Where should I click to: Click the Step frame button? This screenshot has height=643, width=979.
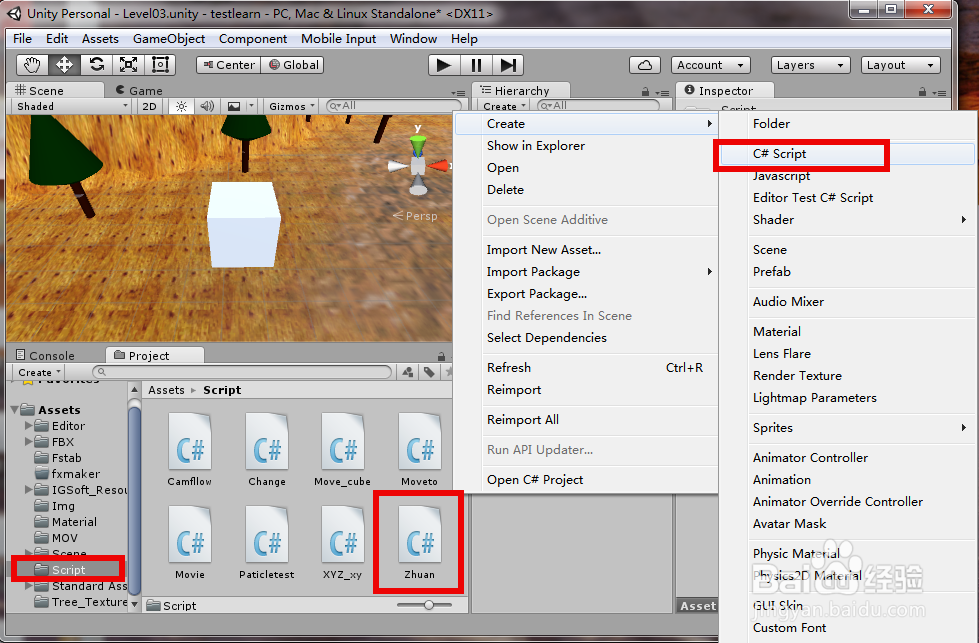pyautogui.click(x=508, y=65)
